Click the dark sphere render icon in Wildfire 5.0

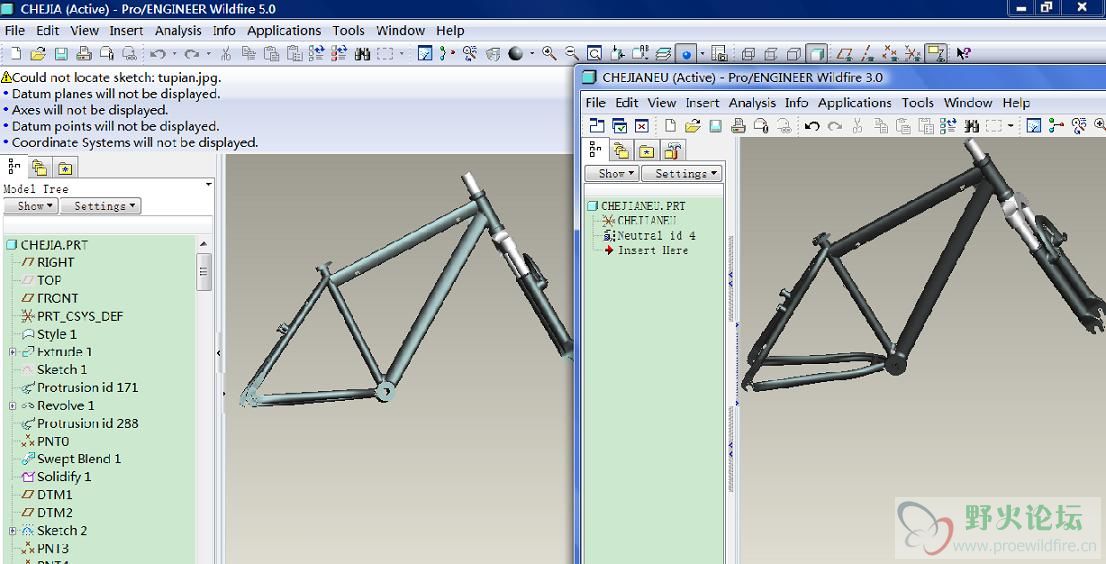coord(516,54)
